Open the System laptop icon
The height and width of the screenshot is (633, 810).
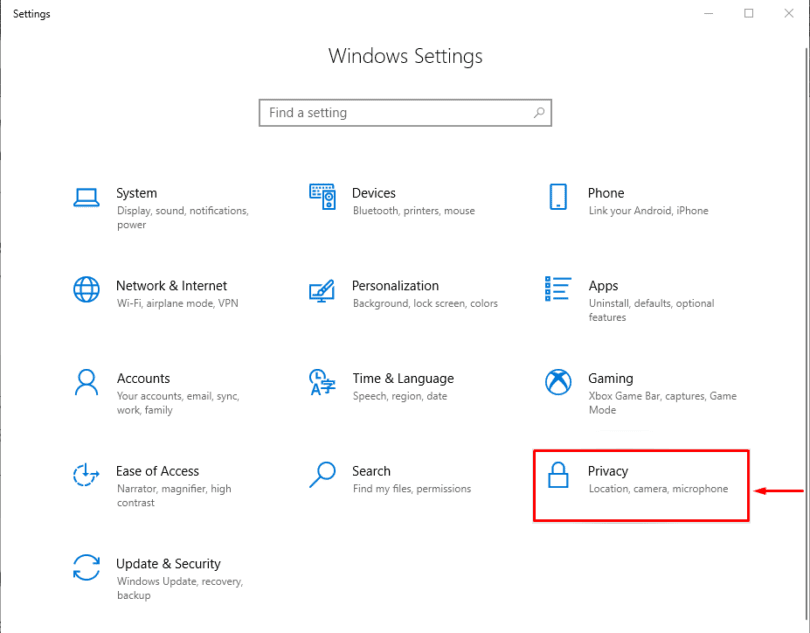[86, 197]
